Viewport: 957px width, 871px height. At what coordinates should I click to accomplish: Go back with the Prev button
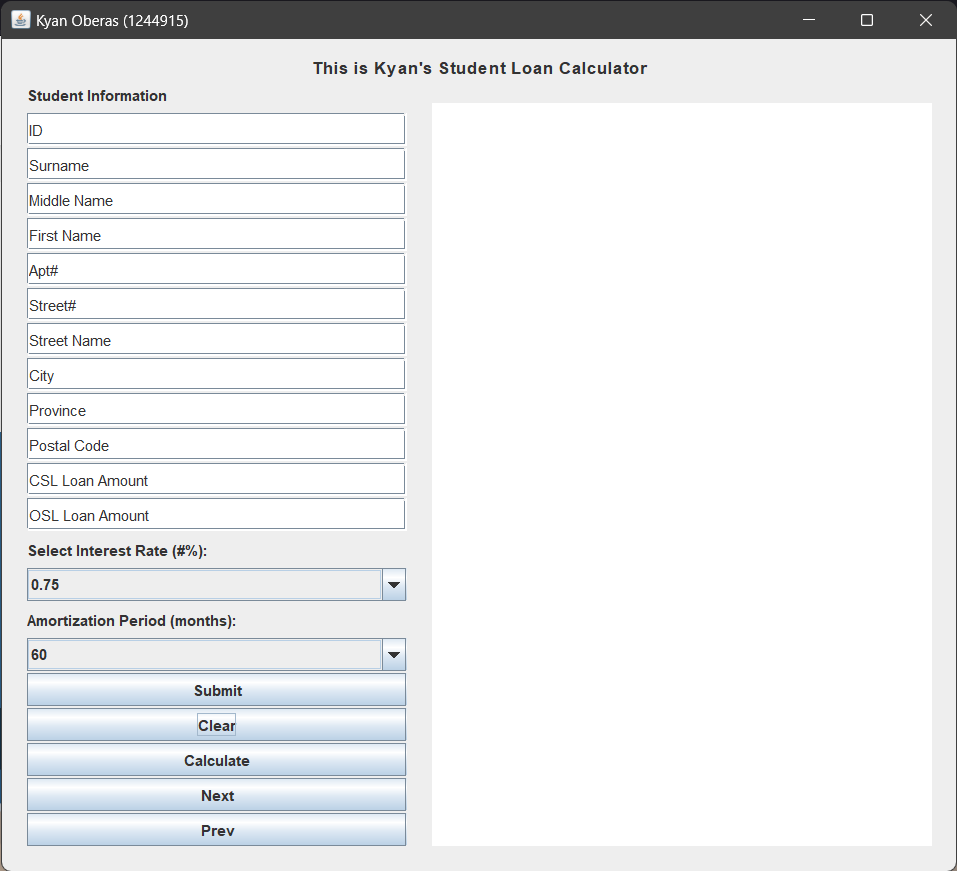tap(216, 830)
